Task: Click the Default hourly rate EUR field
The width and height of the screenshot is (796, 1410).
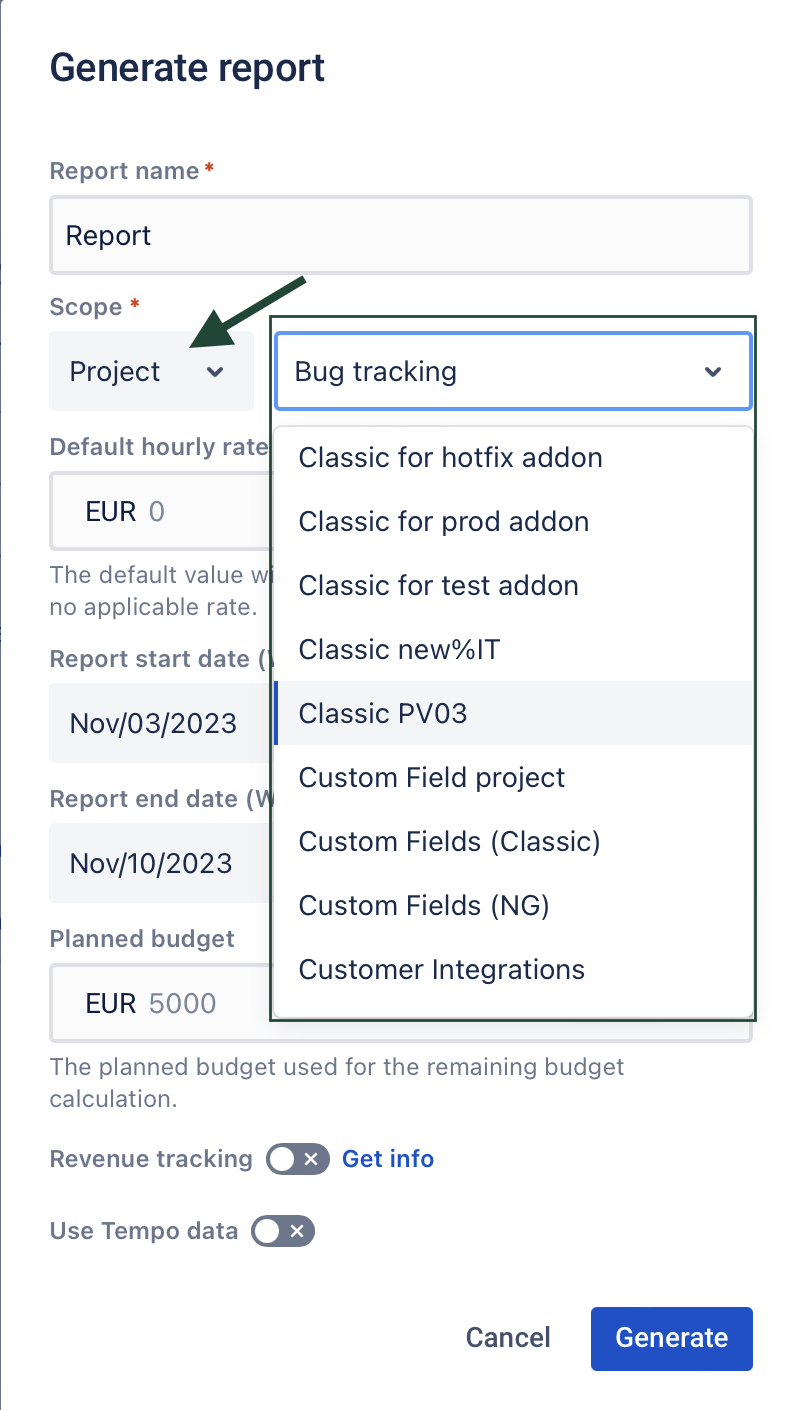Action: tap(160, 512)
